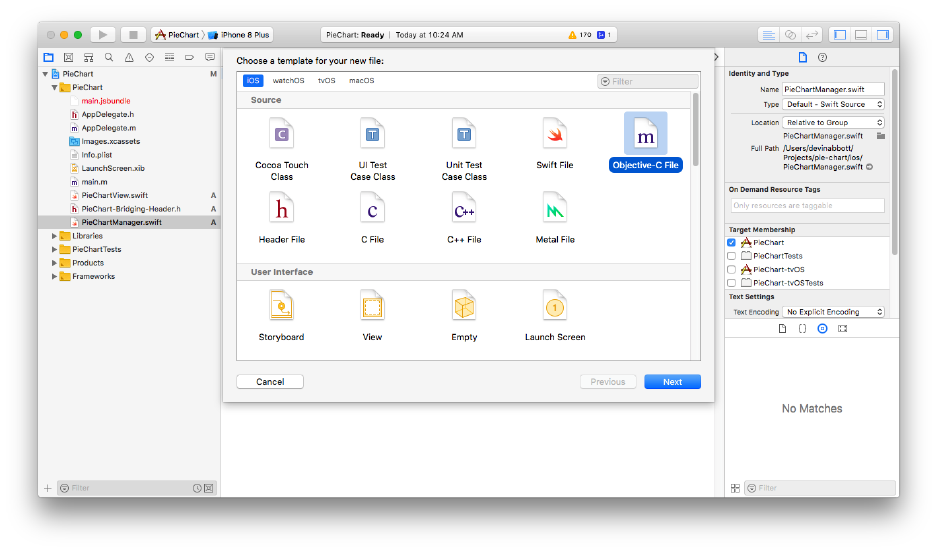
Task: Choose the Unit Test Case Class template
Action: pos(464,149)
